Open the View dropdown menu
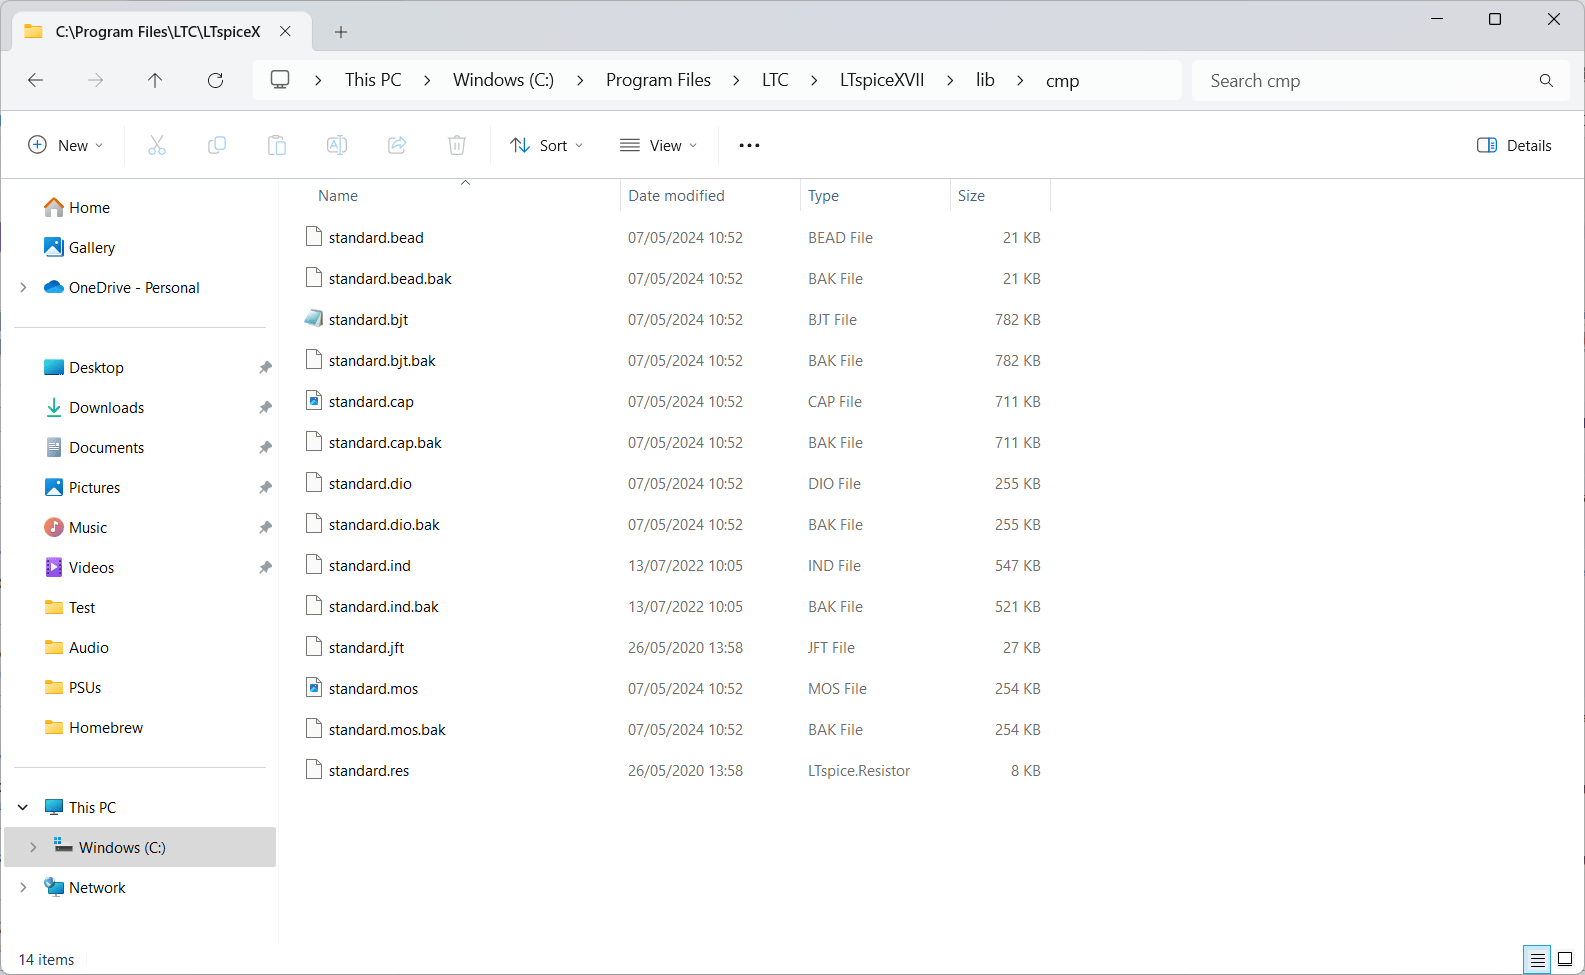 point(658,145)
